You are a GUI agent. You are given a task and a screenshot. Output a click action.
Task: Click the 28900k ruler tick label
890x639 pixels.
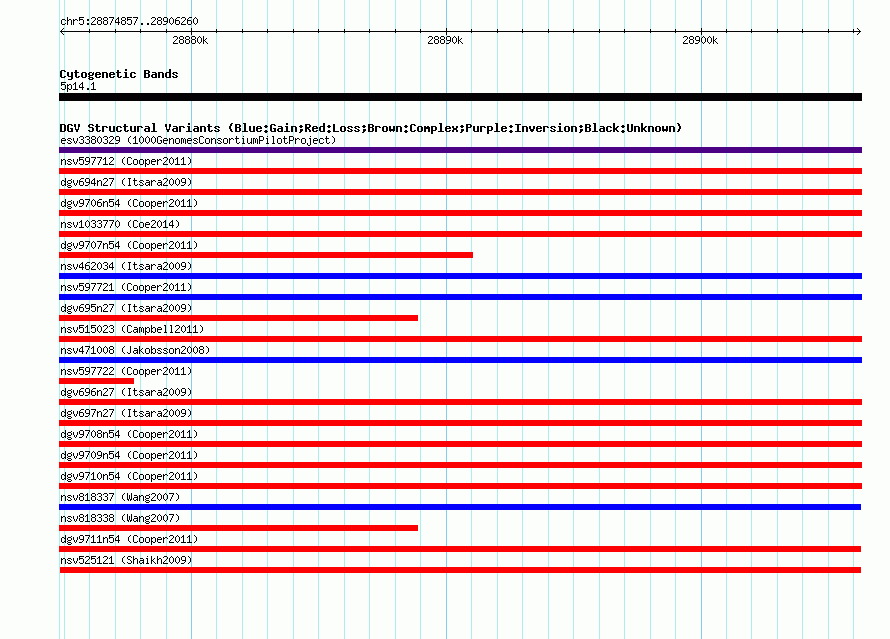(x=700, y=40)
